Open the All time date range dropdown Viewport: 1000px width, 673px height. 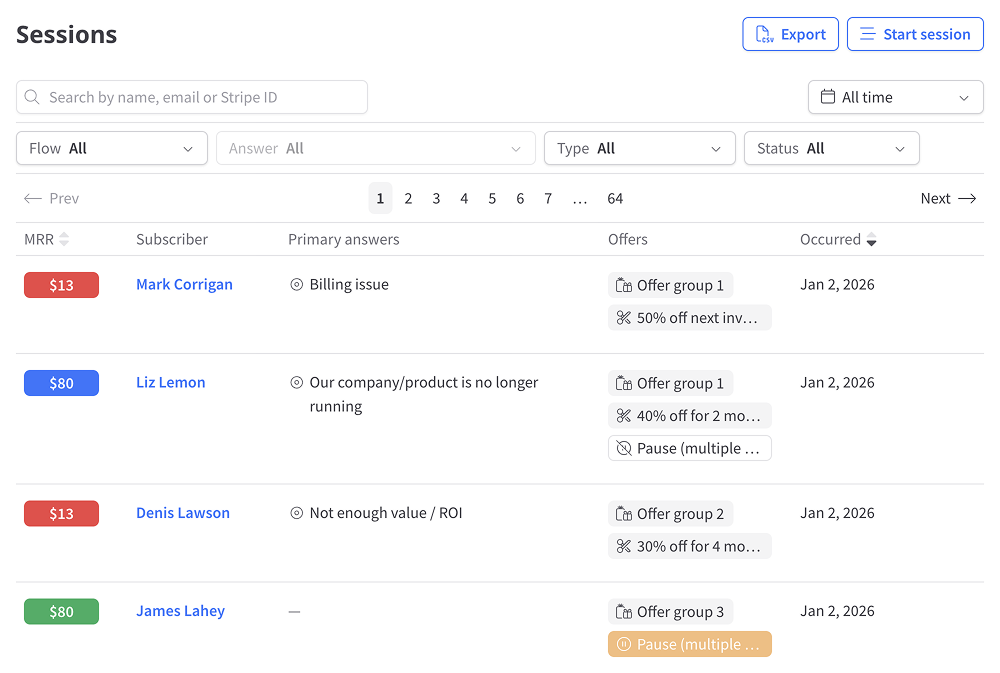click(x=895, y=97)
